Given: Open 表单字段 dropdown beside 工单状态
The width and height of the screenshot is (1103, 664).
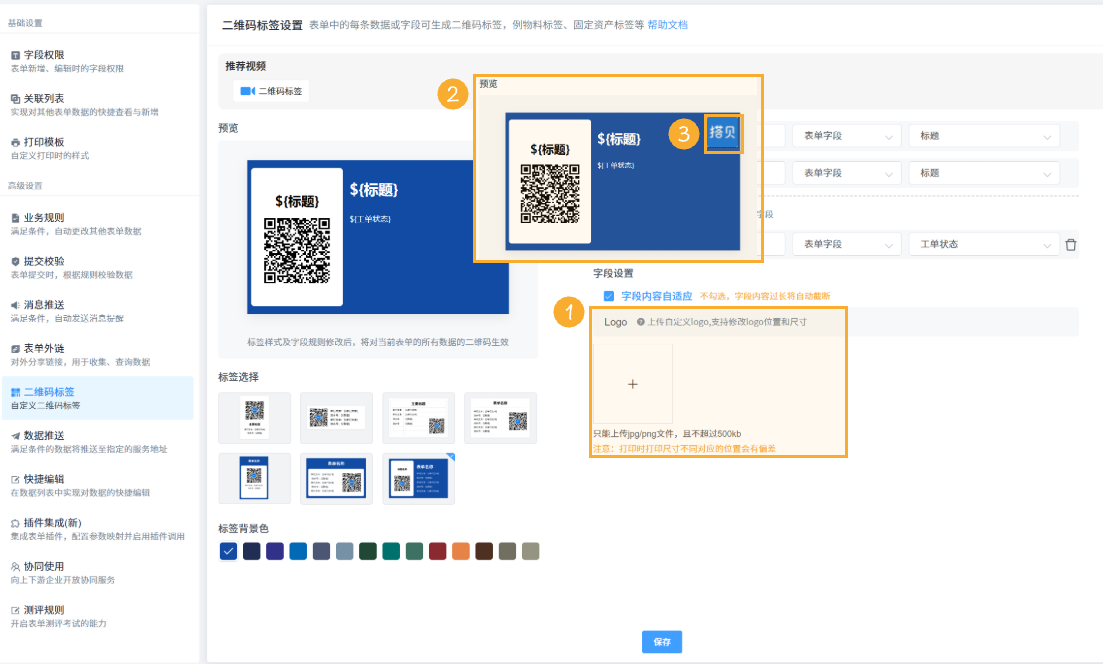Looking at the screenshot, I should 847,244.
